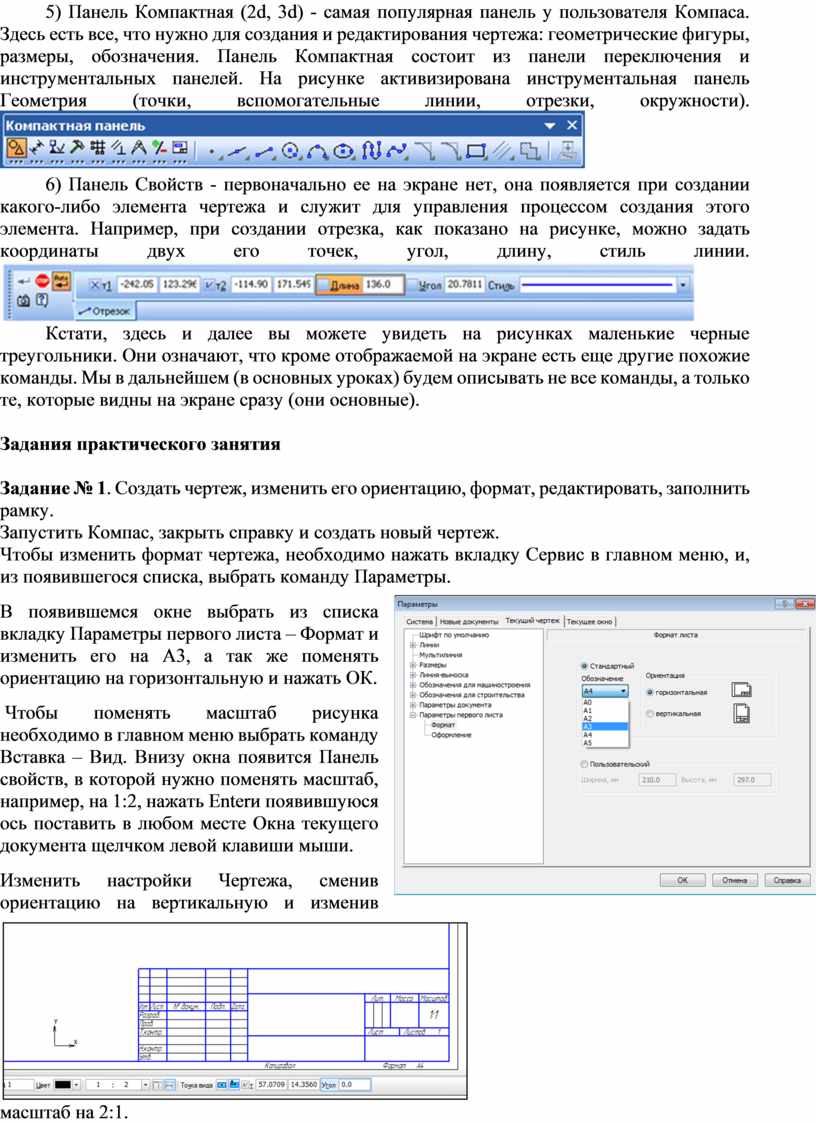Screen dimensions: 816x1124
Task: Toggle the Длина lock switch
Action: tap(323, 285)
